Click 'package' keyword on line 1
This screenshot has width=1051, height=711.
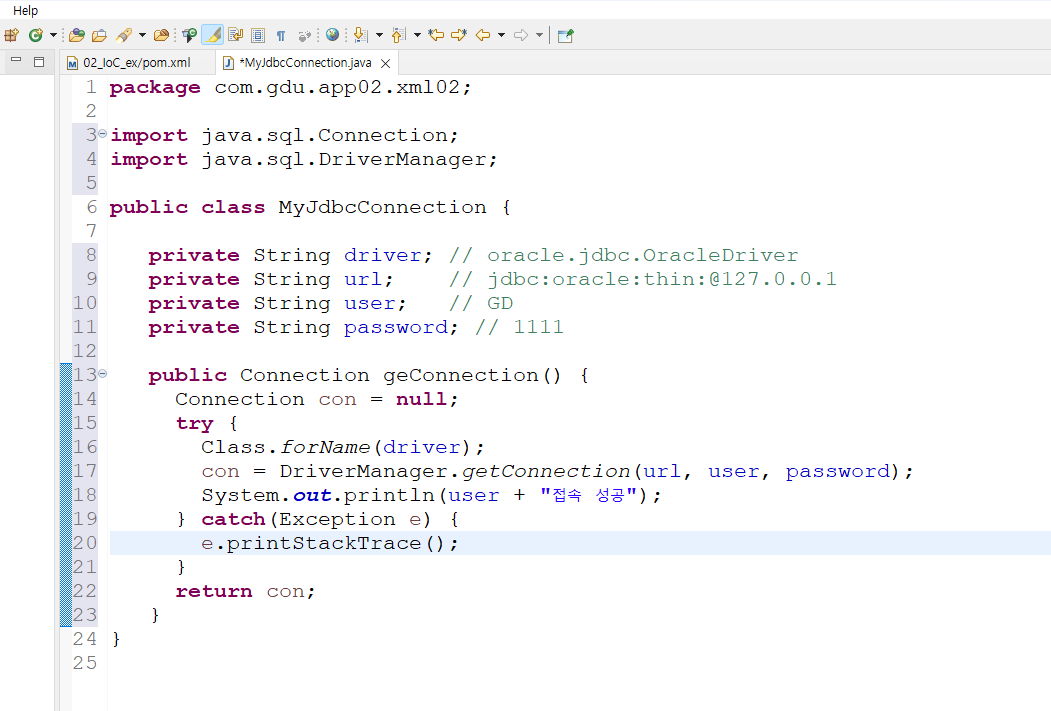pyautogui.click(x=155, y=88)
